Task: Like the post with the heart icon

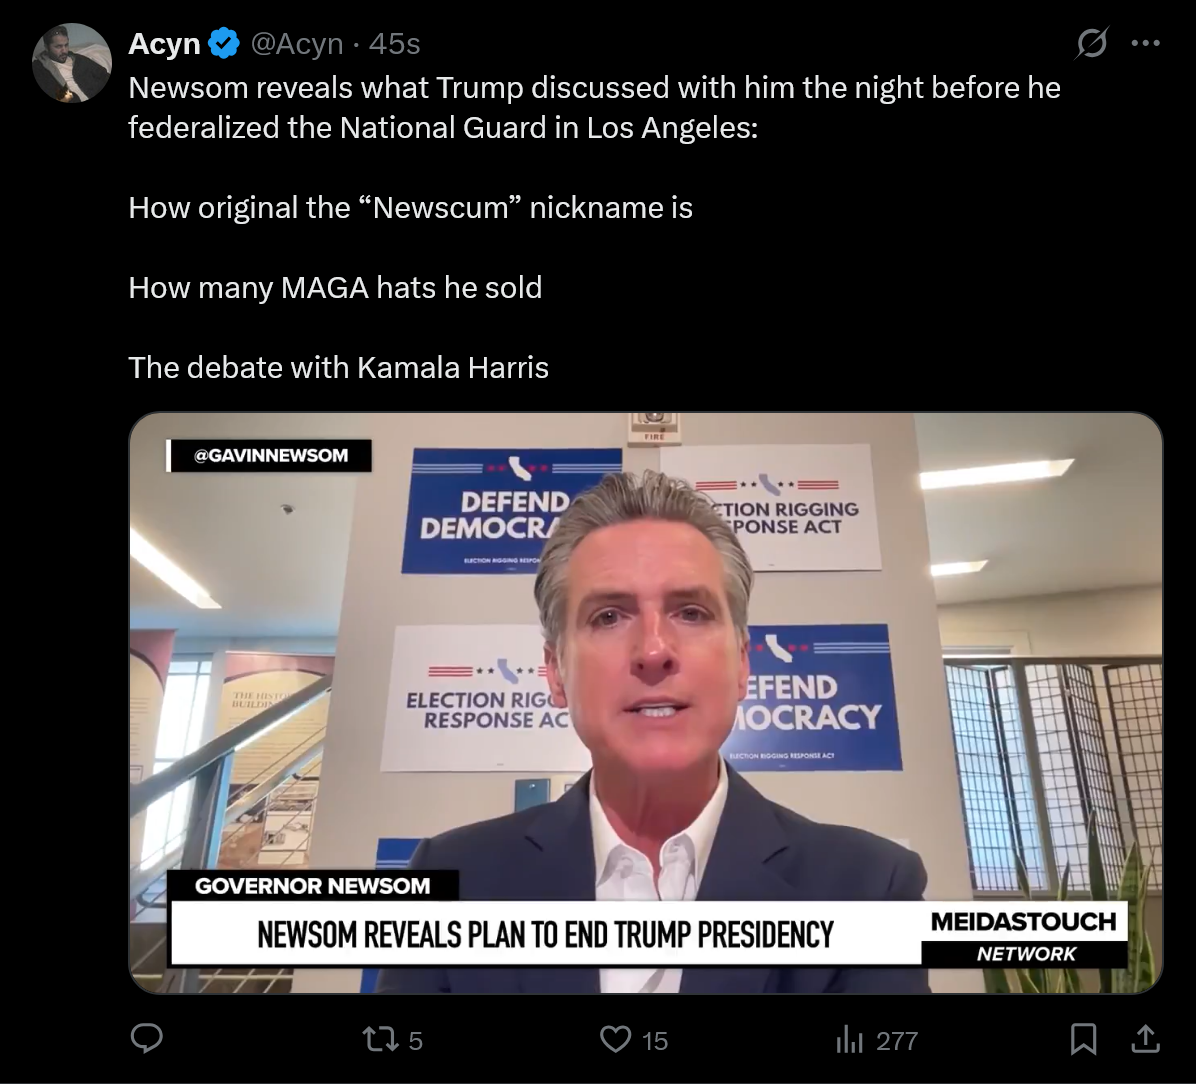Action: (616, 1039)
